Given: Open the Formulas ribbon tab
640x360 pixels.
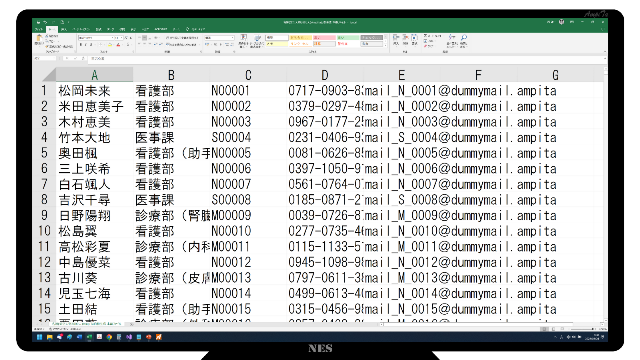Looking at the screenshot, I should coord(98,29).
